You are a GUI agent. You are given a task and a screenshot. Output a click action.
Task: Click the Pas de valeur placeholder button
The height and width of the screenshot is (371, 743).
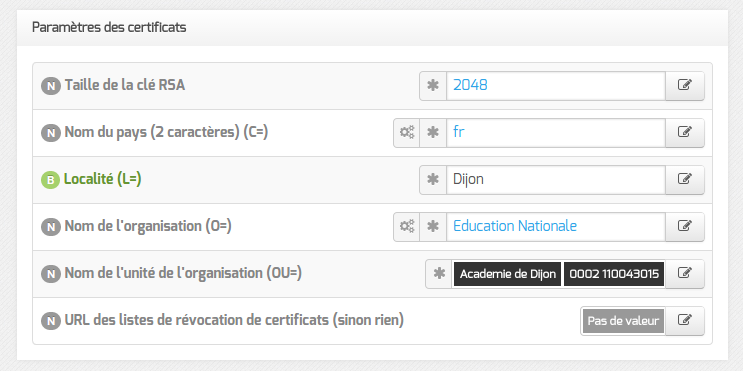(x=623, y=321)
